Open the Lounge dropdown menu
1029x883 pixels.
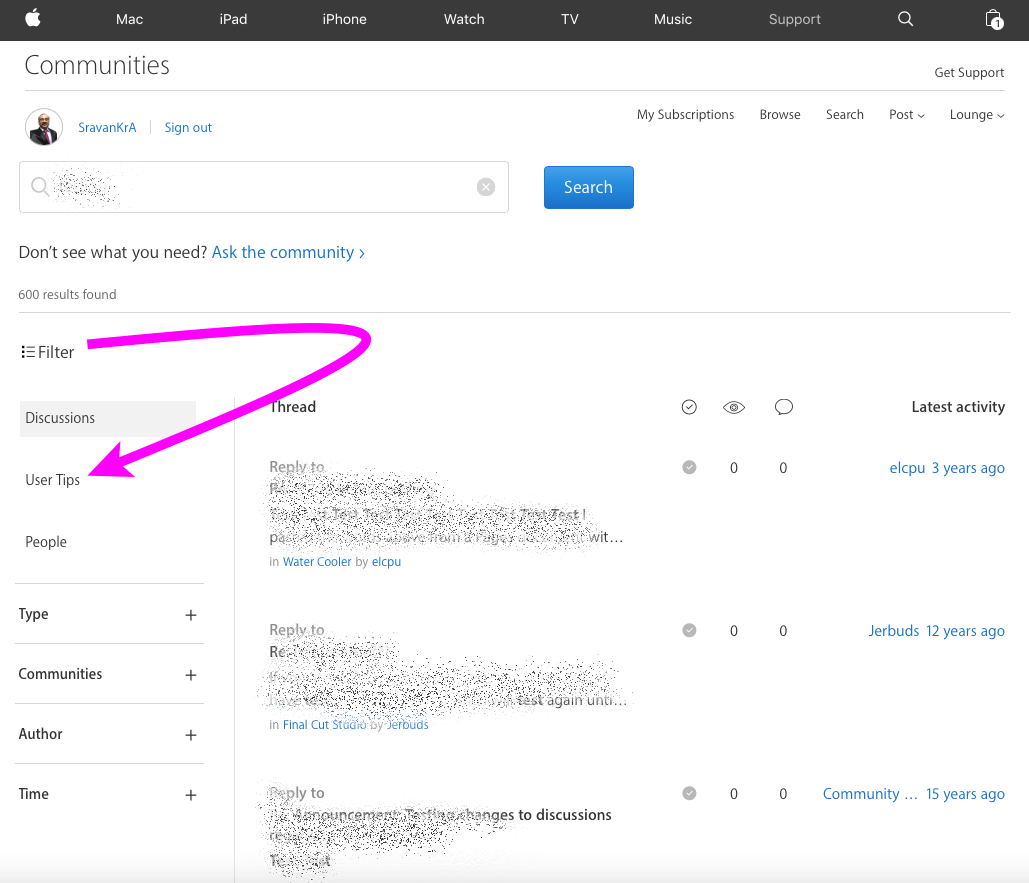[976, 115]
